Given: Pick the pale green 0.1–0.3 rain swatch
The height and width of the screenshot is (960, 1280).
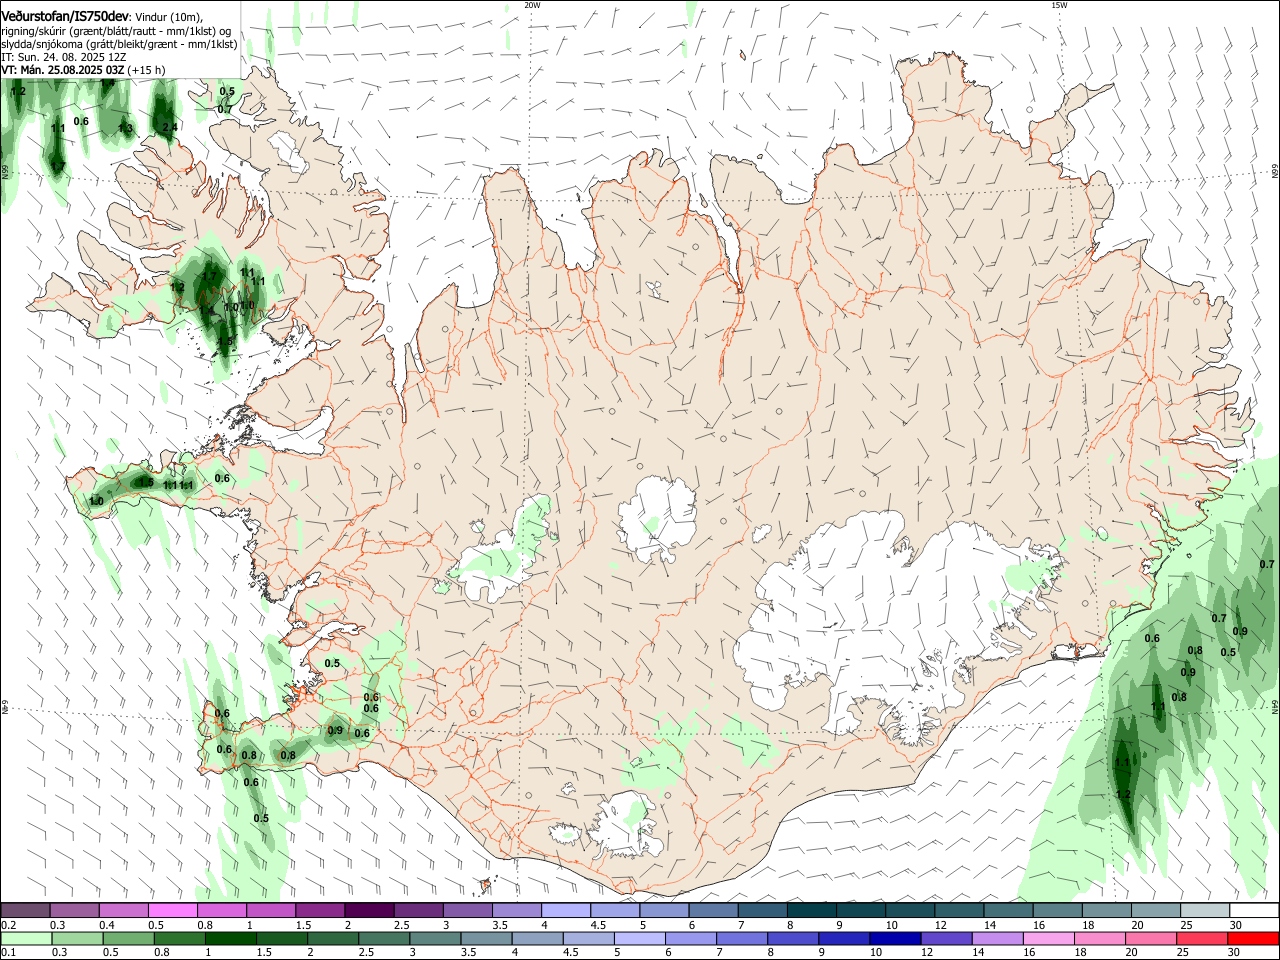Looking at the screenshot, I should click(x=26, y=939).
